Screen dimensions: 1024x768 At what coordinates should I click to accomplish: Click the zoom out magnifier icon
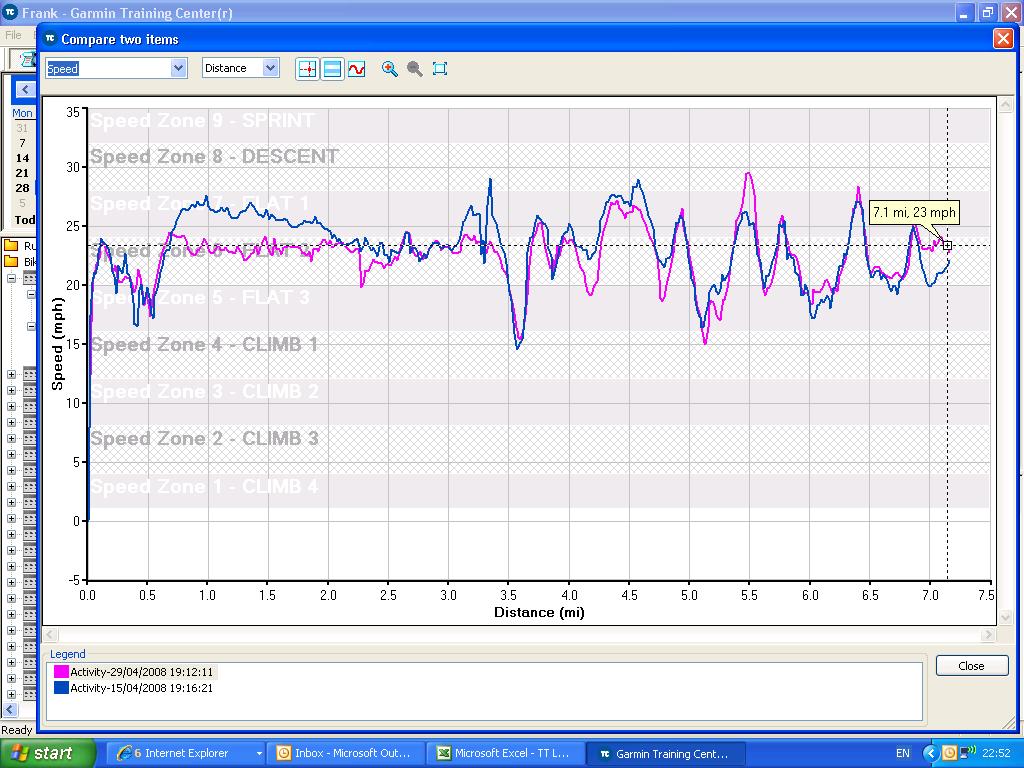click(414, 69)
